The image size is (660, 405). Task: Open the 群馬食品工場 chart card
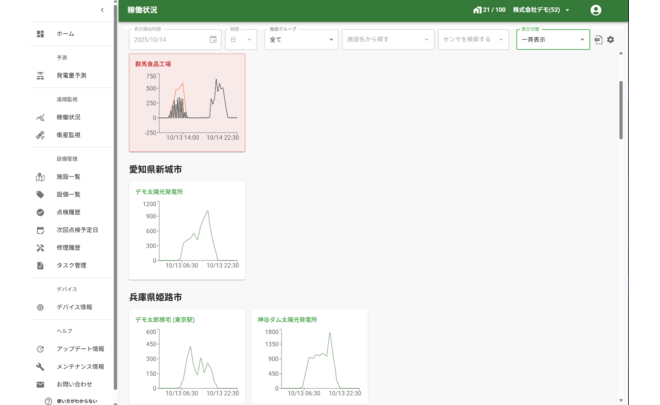click(187, 102)
